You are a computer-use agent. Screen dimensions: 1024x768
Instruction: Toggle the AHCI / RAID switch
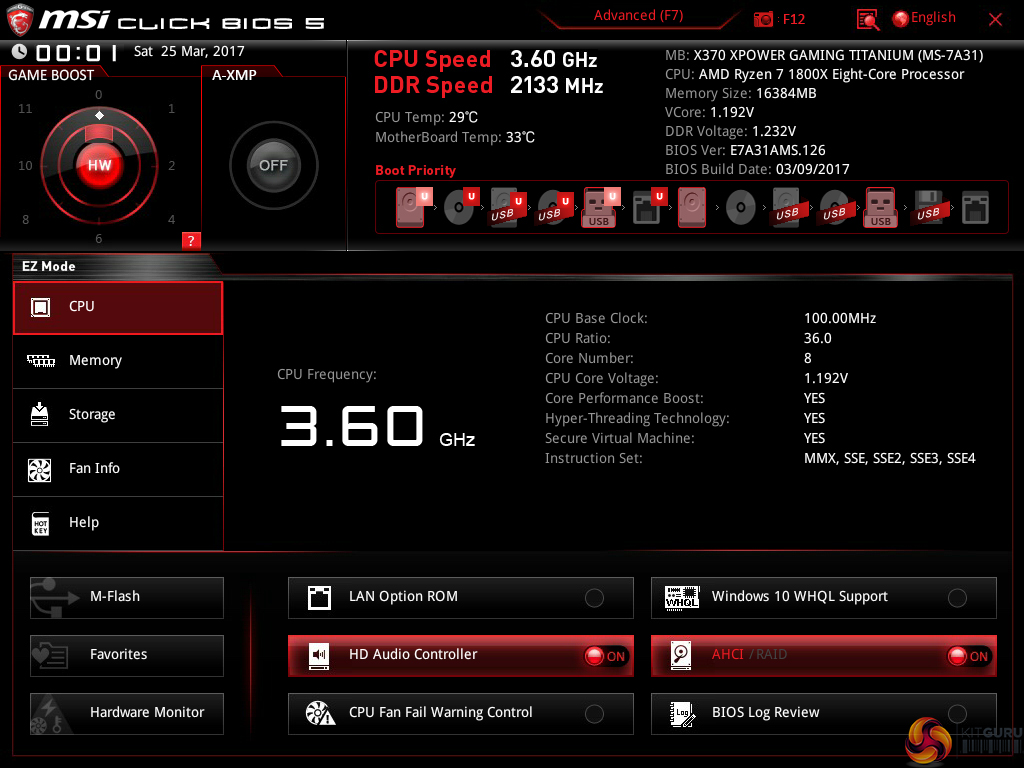[824, 656]
